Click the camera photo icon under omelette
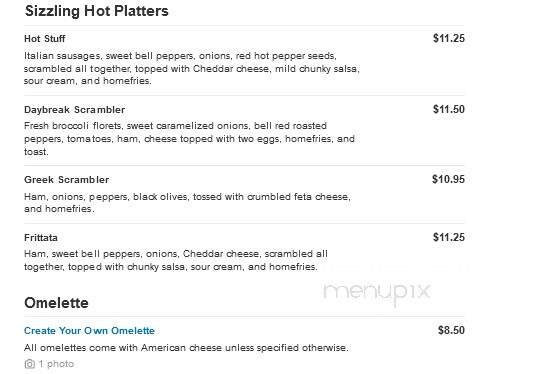This screenshot has width=556, height=374. click(29, 364)
